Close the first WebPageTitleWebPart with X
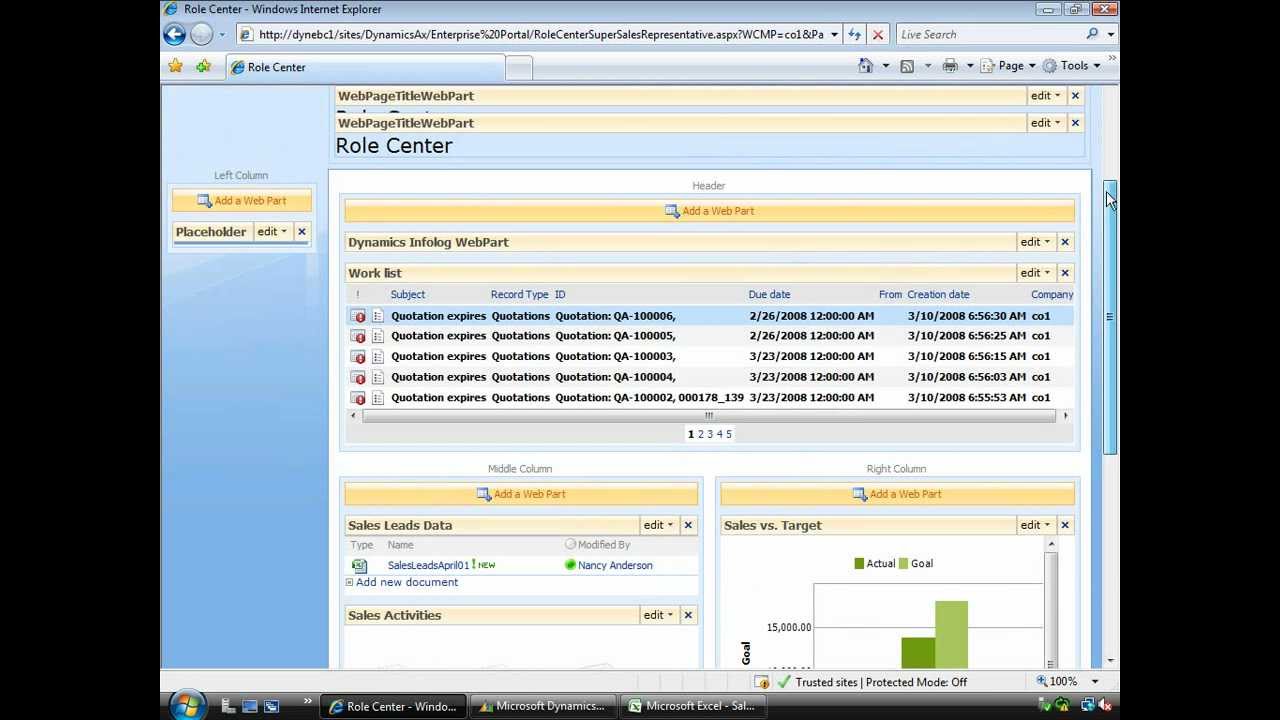 pyautogui.click(x=1075, y=96)
